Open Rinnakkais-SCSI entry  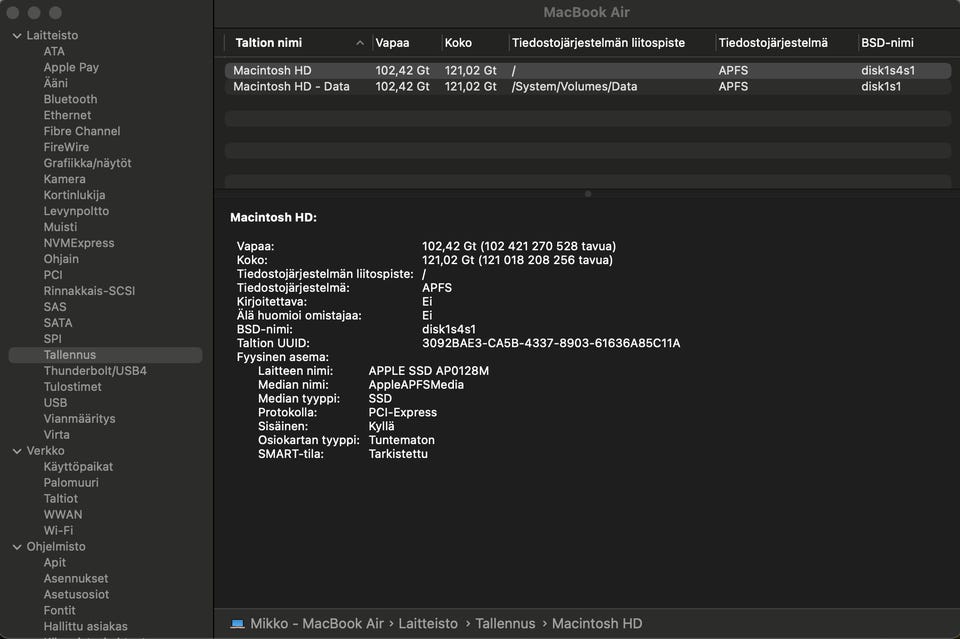click(89, 291)
